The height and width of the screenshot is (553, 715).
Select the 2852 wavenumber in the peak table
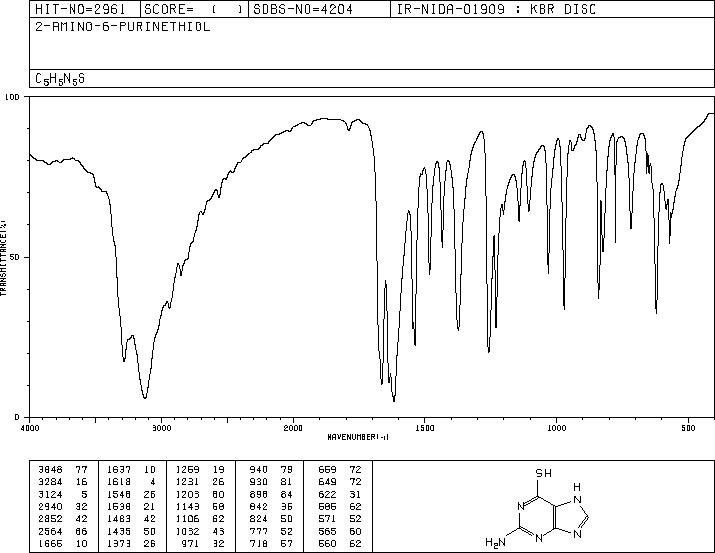pos(50,519)
